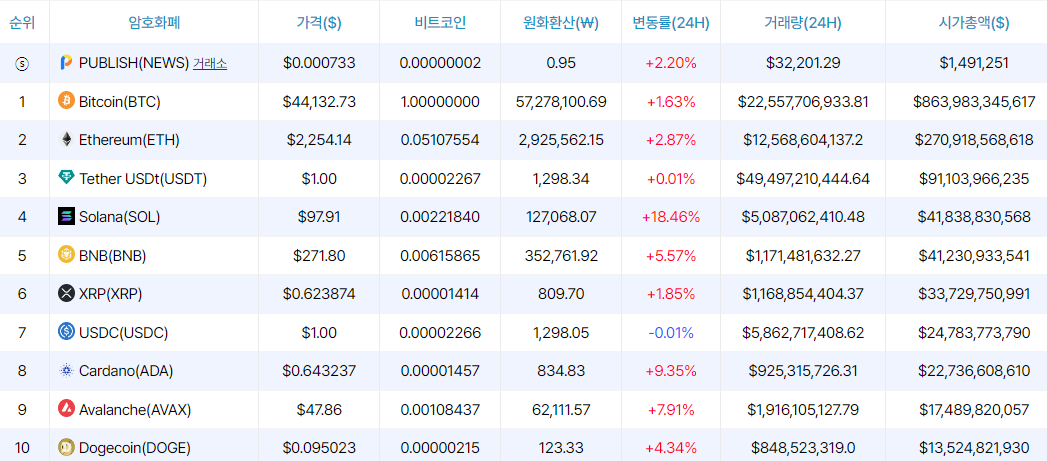Click the Dogecoin logo icon
This screenshot has height=461, width=1047.
66,447
